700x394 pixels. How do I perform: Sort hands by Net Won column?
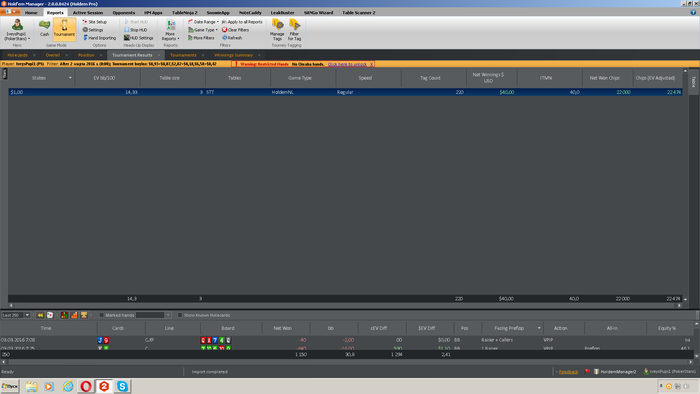(282, 328)
